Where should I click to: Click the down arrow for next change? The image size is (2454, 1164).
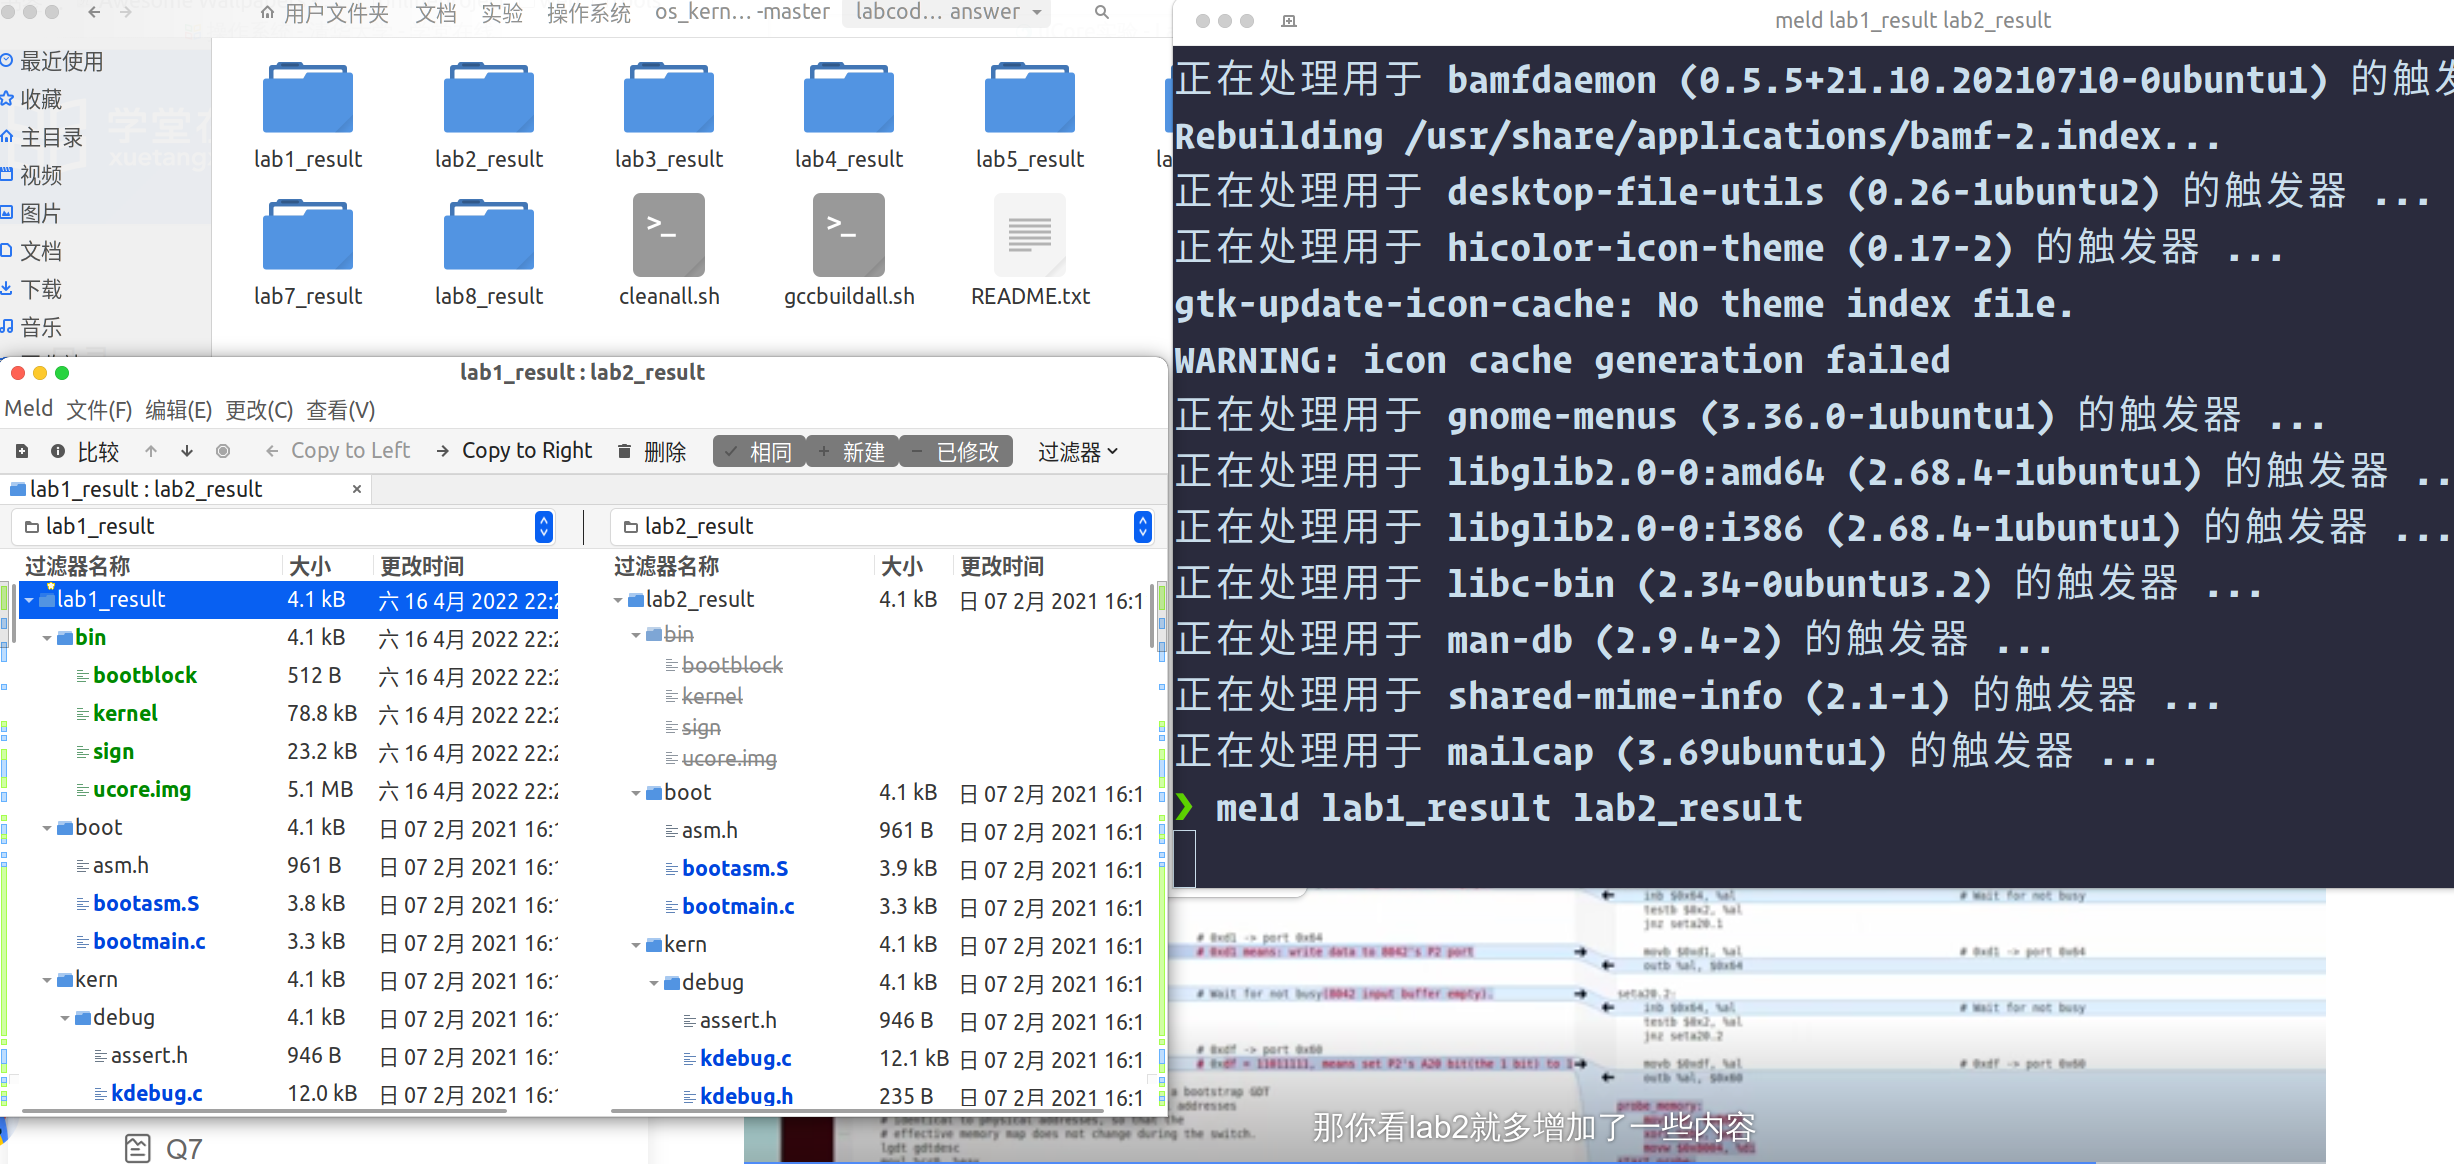187,451
